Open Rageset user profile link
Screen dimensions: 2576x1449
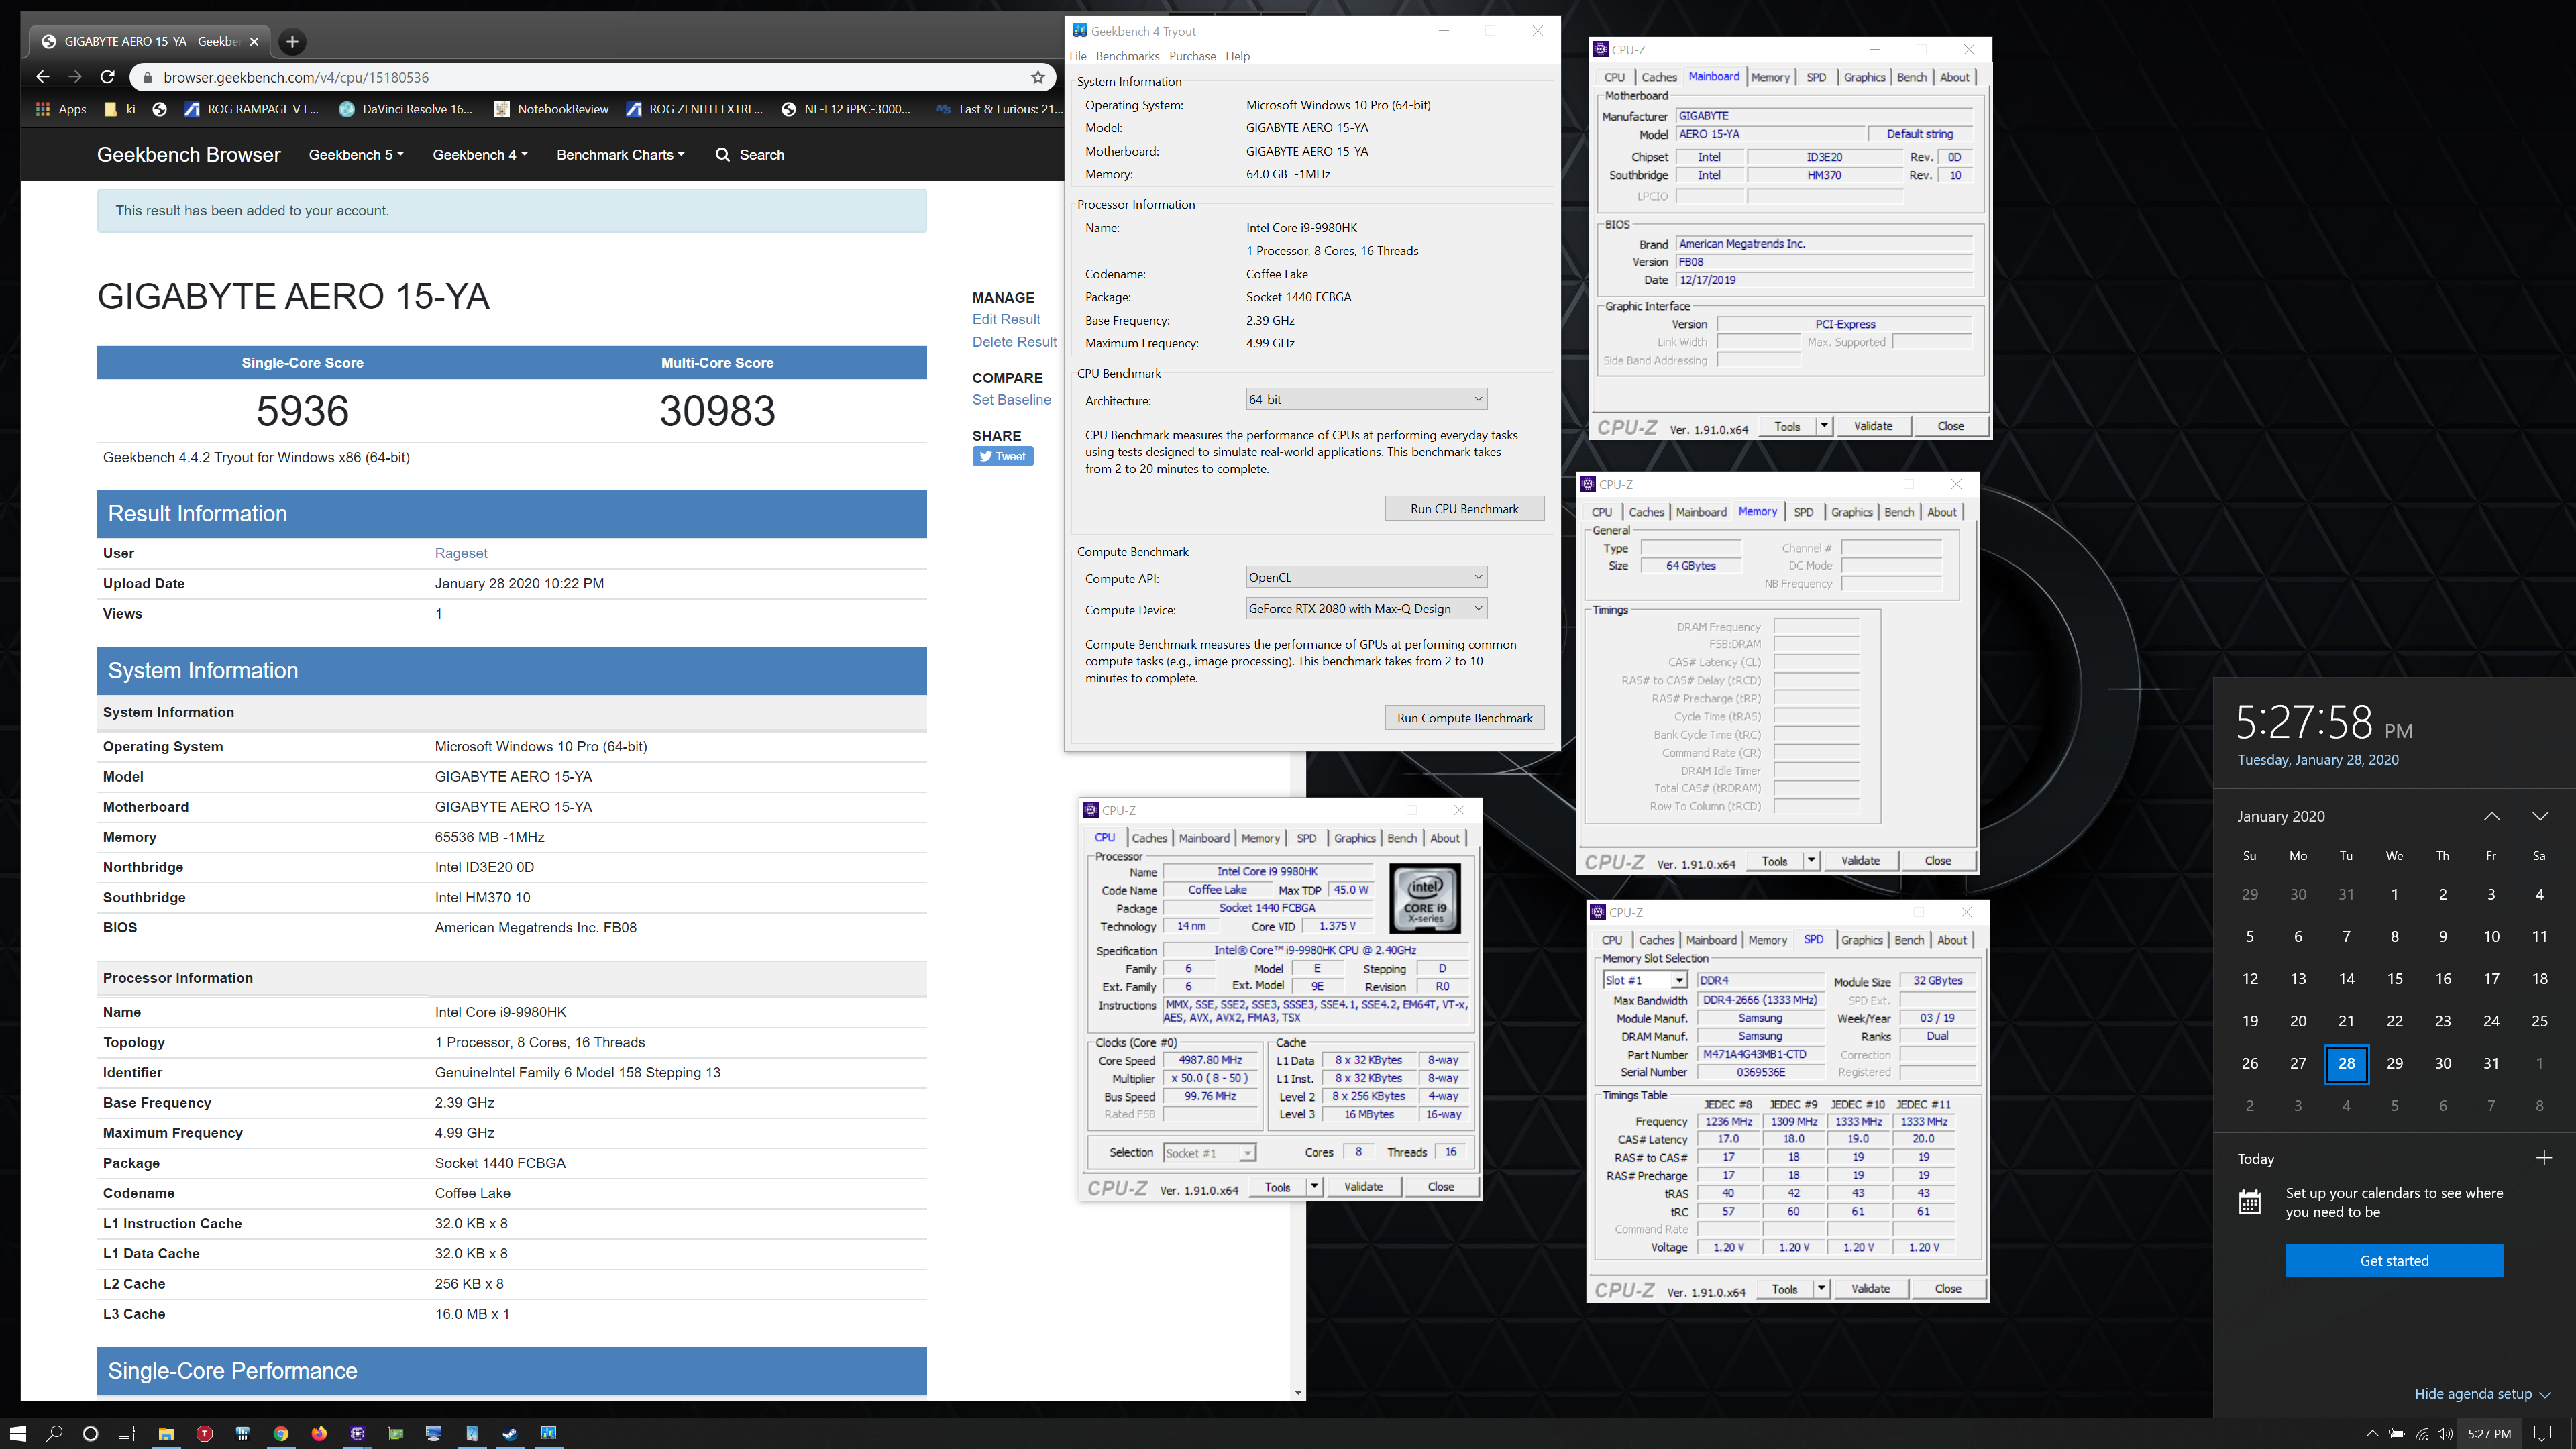click(x=461, y=553)
